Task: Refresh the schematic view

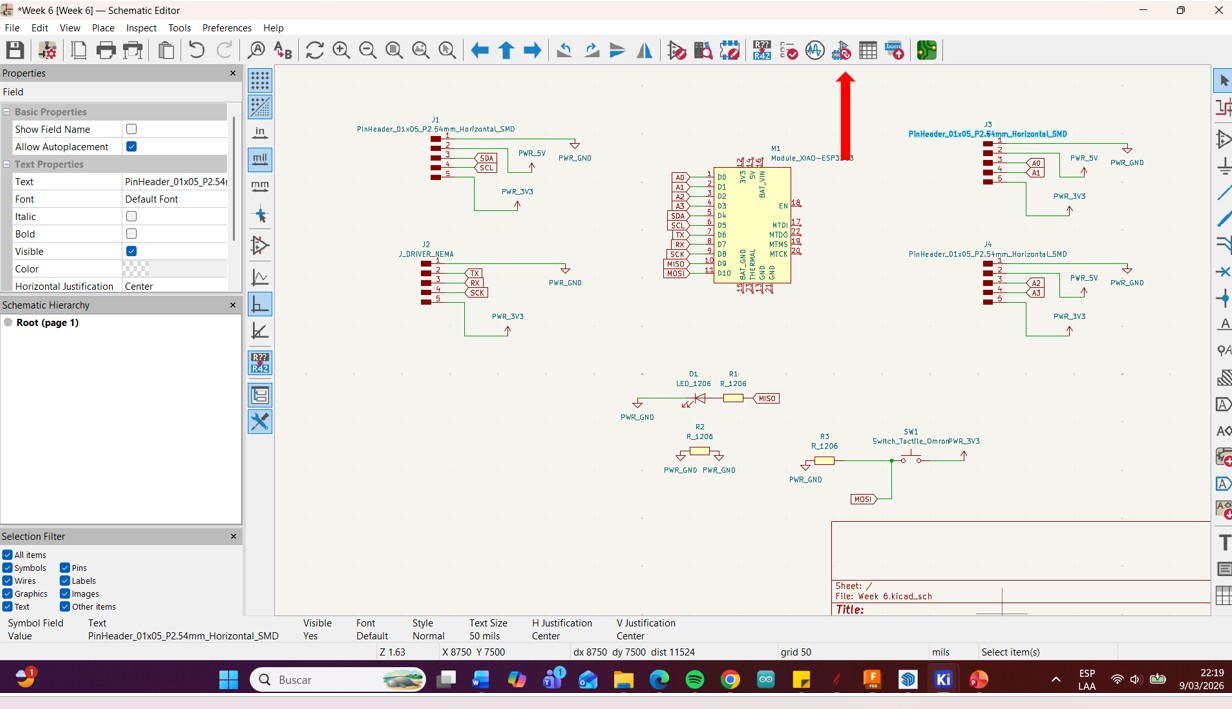Action: pyautogui.click(x=315, y=50)
